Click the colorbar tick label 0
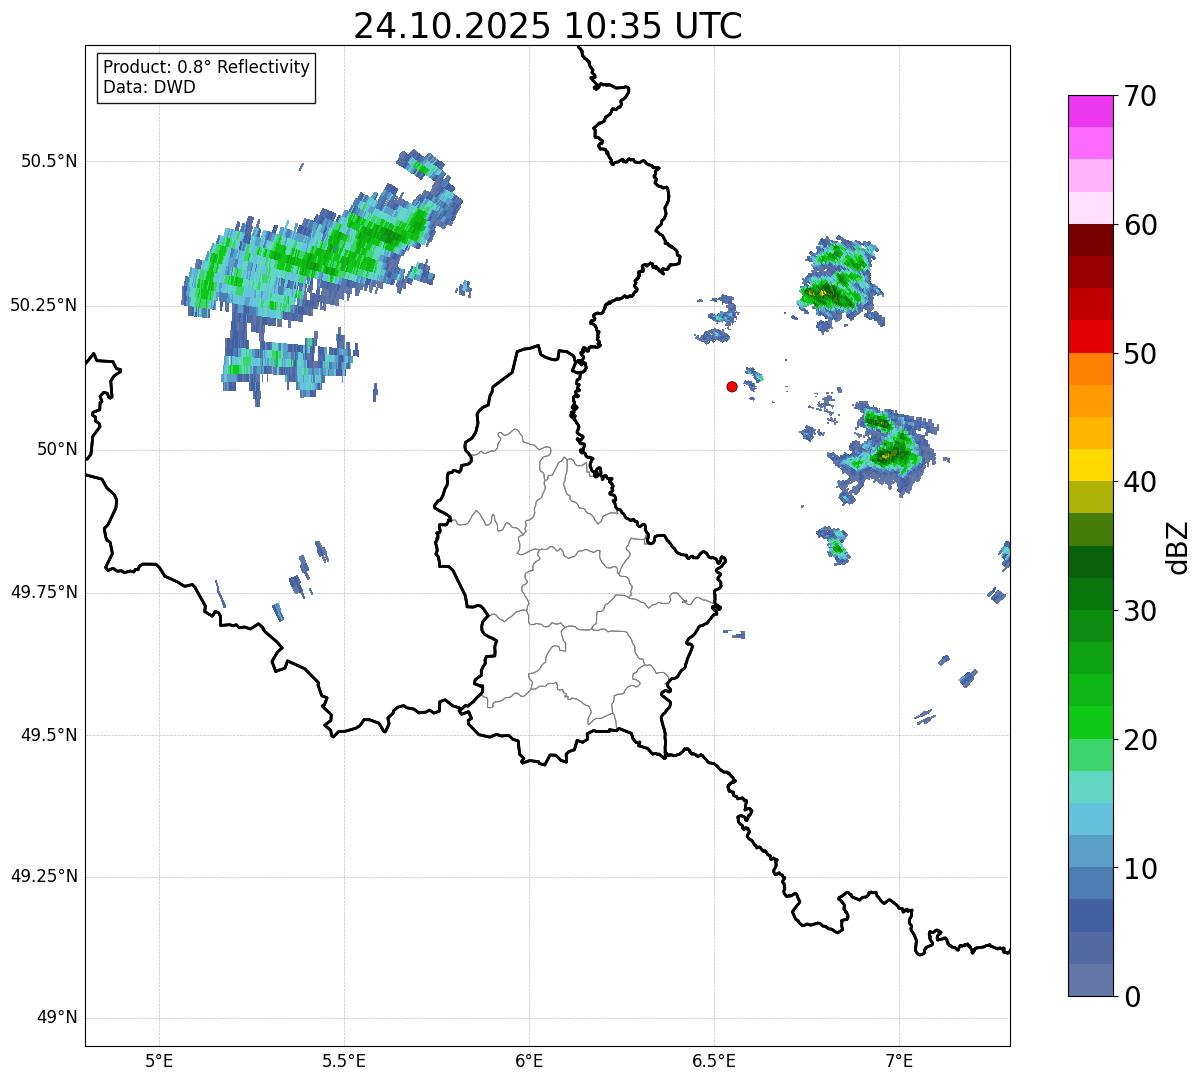Image resolution: width=1202 pixels, height=1081 pixels. pyautogui.click(x=1133, y=998)
